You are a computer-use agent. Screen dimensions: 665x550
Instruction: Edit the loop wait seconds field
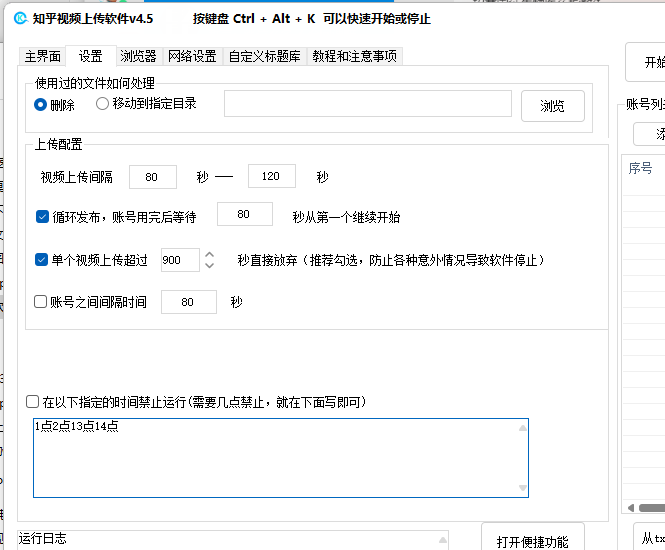pos(245,214)
